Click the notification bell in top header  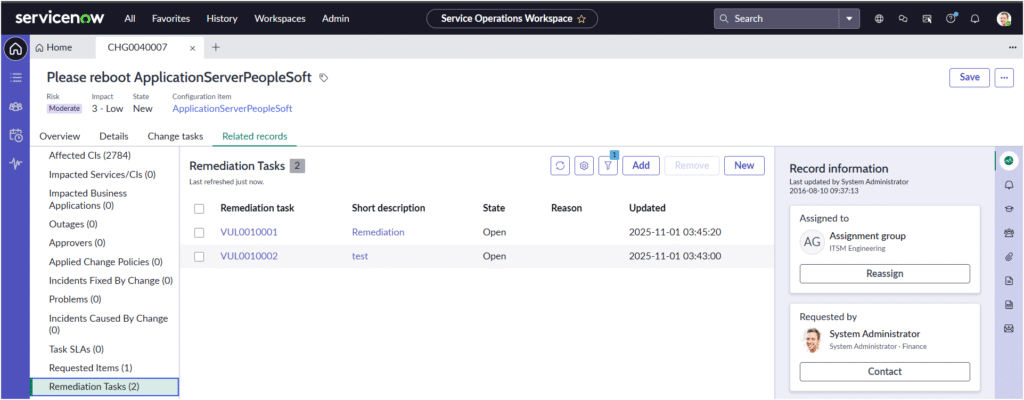tap(974, 18)
